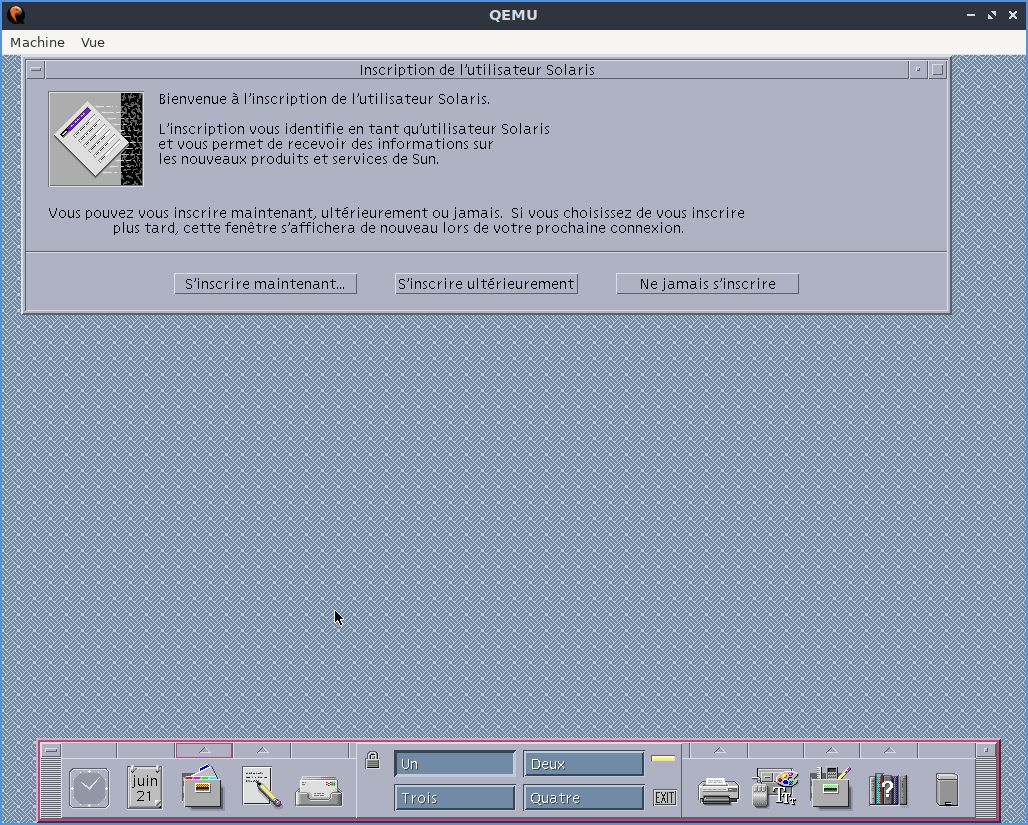Click the Bienvenue à l'inscription text line

324,99
